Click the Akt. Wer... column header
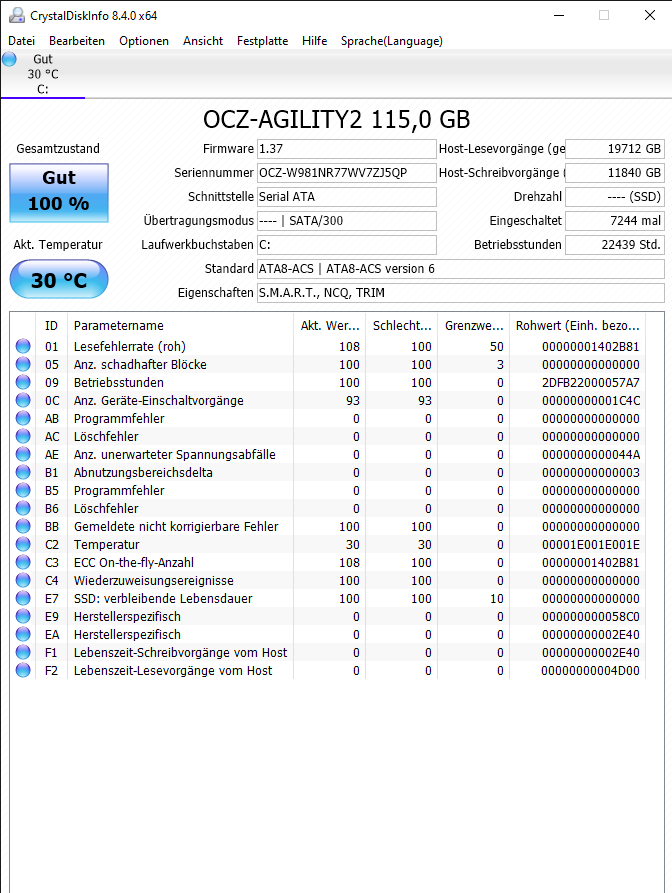672x893 pixels. (330, 326)
